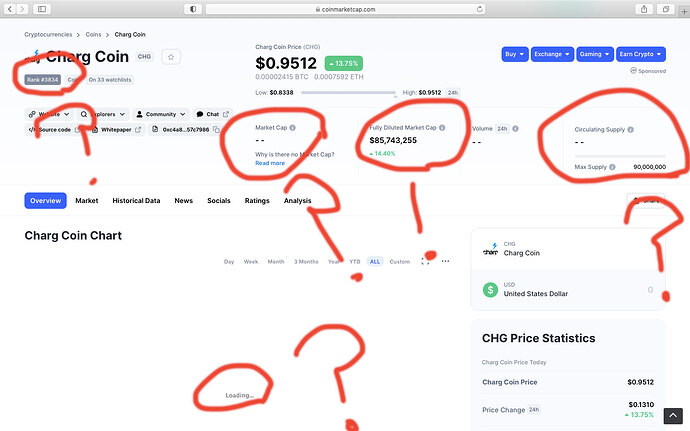Follow the Read more link under Market Cap

point(270,163)
